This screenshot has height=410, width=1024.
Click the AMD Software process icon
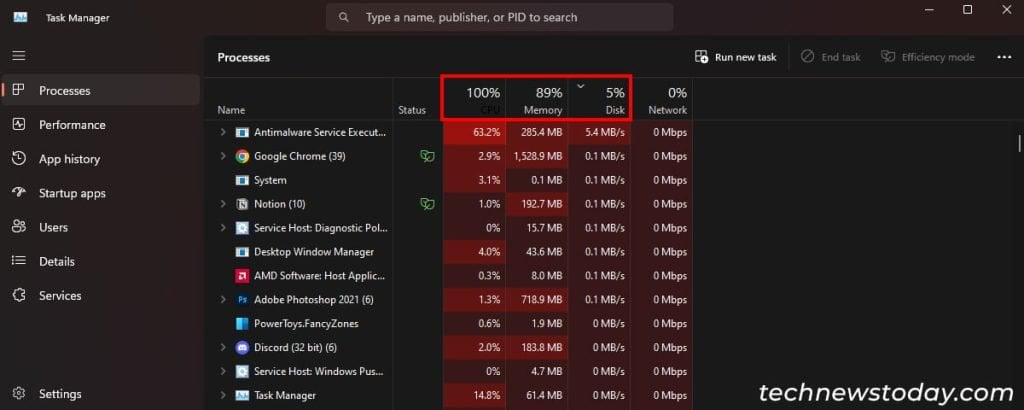(242, 276)
